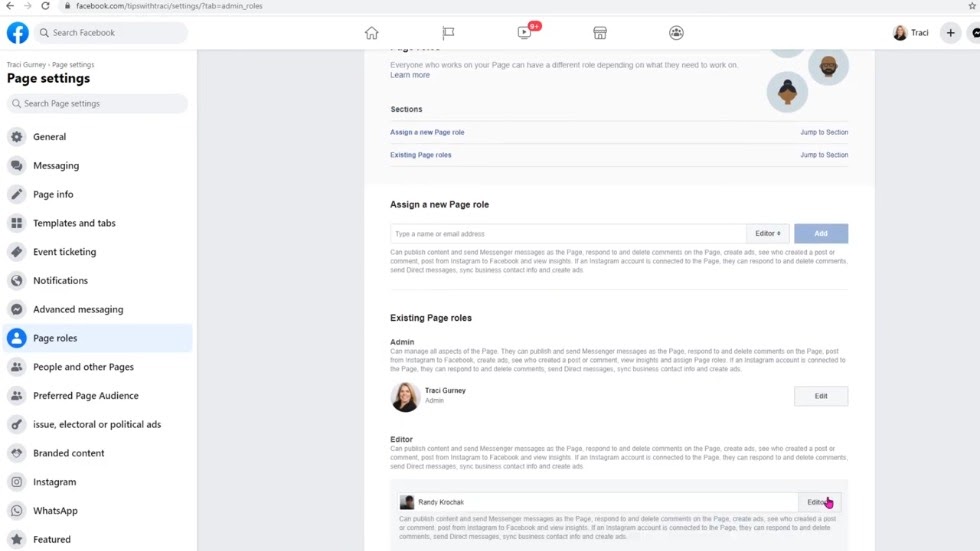
Task: Jump to Section for Existing Page roles
Action: [x=824, y=155]
